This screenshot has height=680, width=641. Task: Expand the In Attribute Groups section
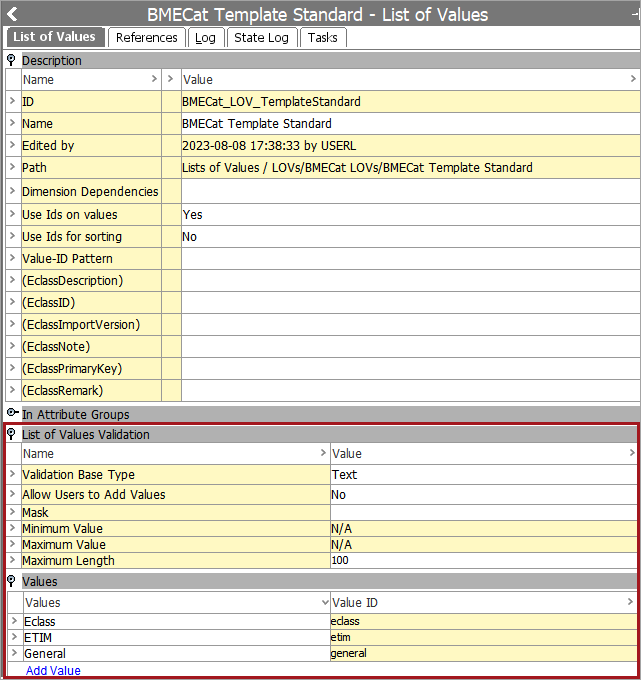click(x=12, y=413)
